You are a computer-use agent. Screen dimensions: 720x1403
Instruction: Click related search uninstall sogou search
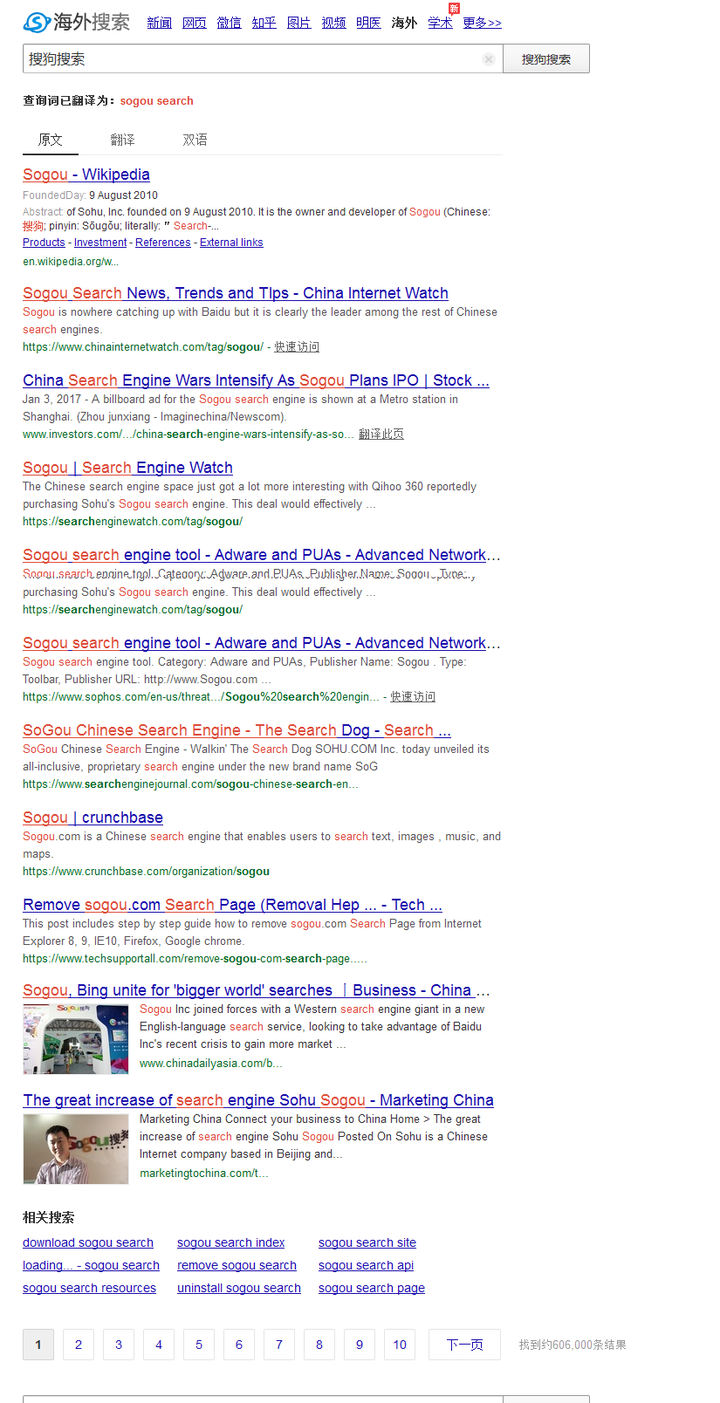[x=239, y=1288]
